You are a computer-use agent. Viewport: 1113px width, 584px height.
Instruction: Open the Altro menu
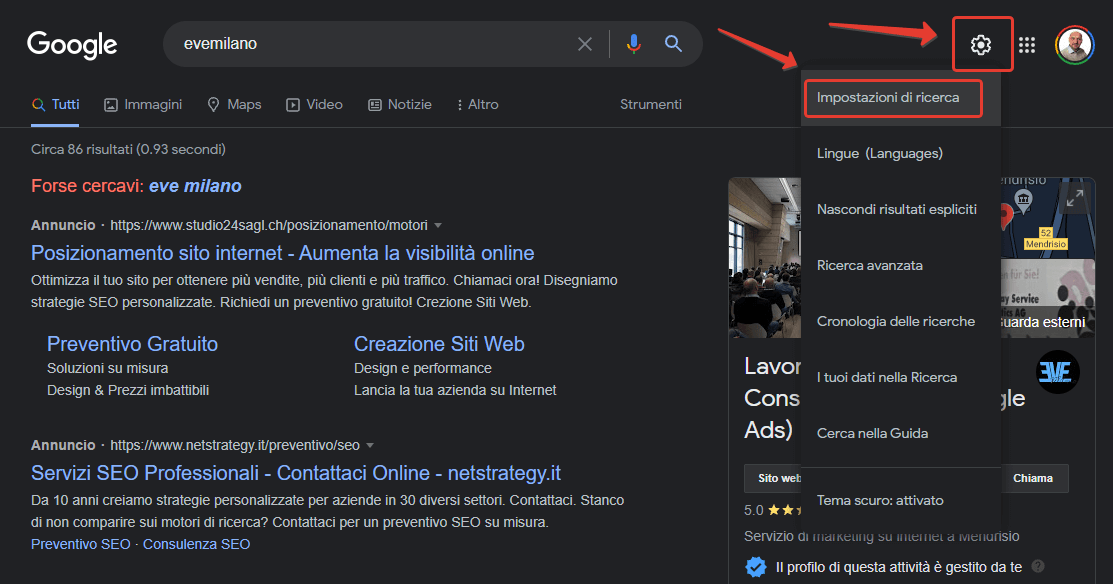pos(478,104)
